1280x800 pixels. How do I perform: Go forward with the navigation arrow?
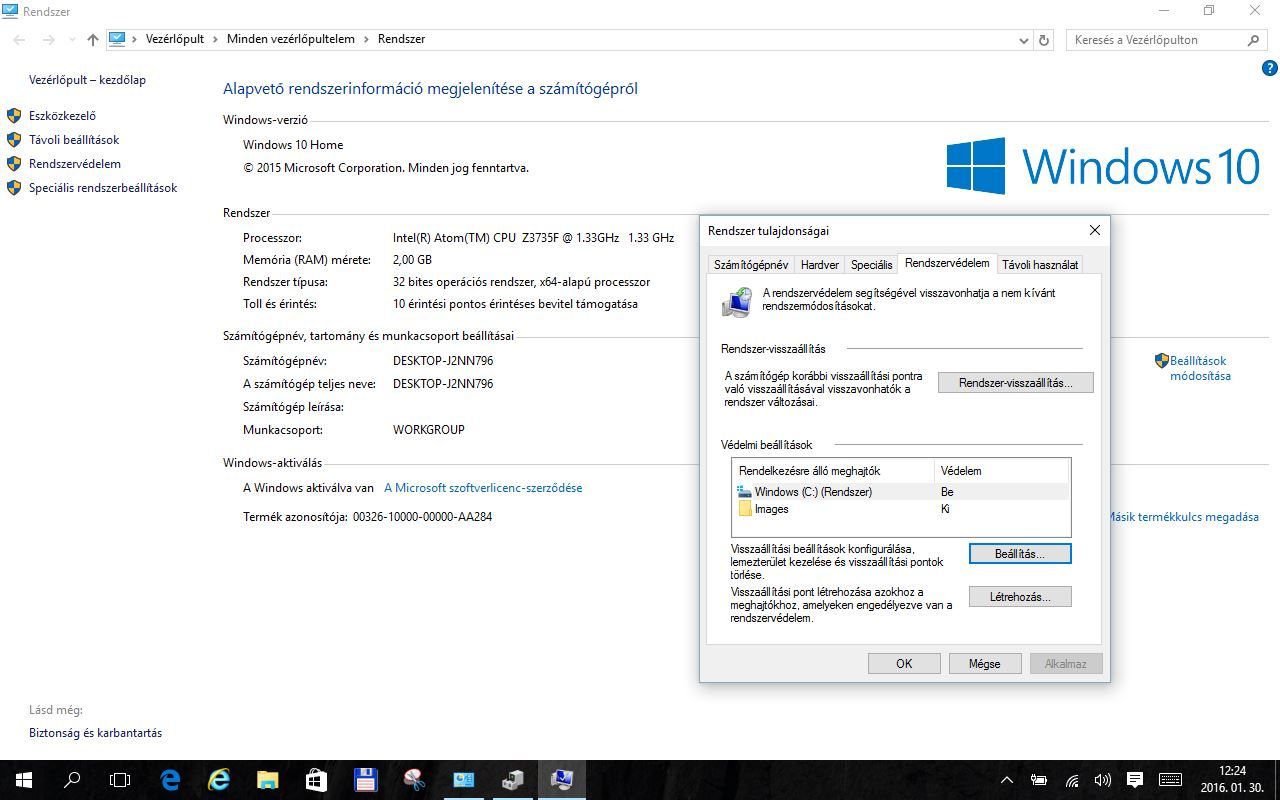48,40
